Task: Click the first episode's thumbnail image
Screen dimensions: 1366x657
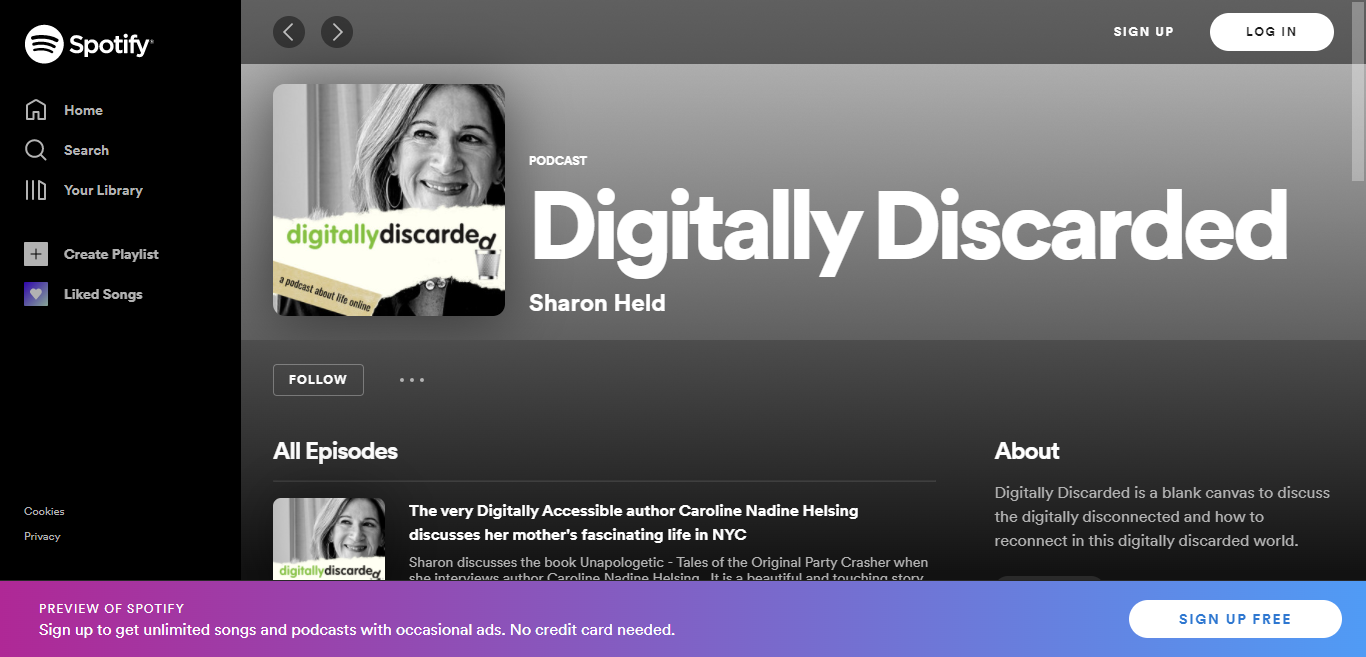Action: click(329, 539)
